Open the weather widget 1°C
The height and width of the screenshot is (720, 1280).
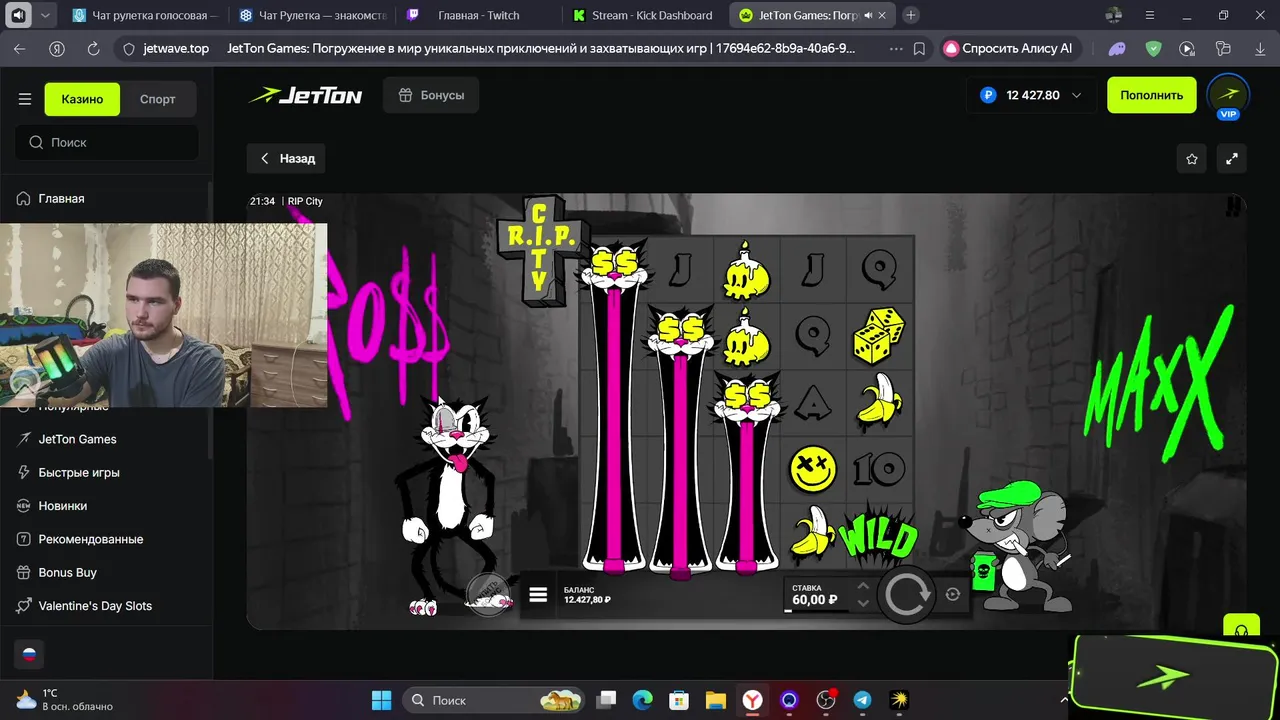(65, 700)
